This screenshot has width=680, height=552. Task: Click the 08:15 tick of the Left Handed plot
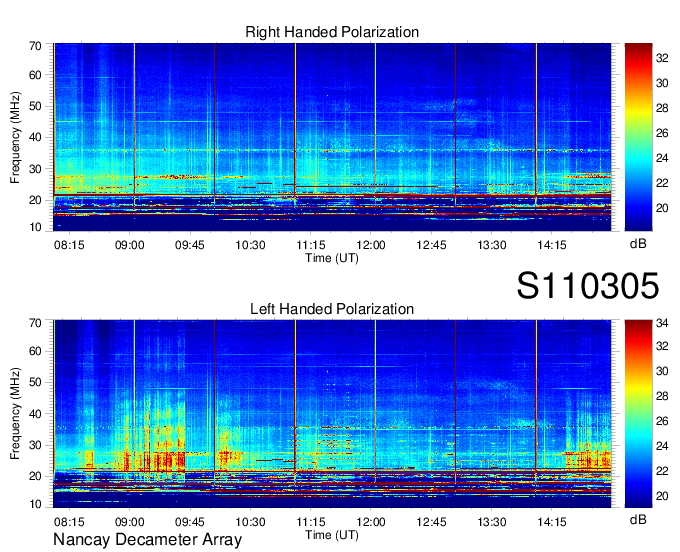(69, 522)
